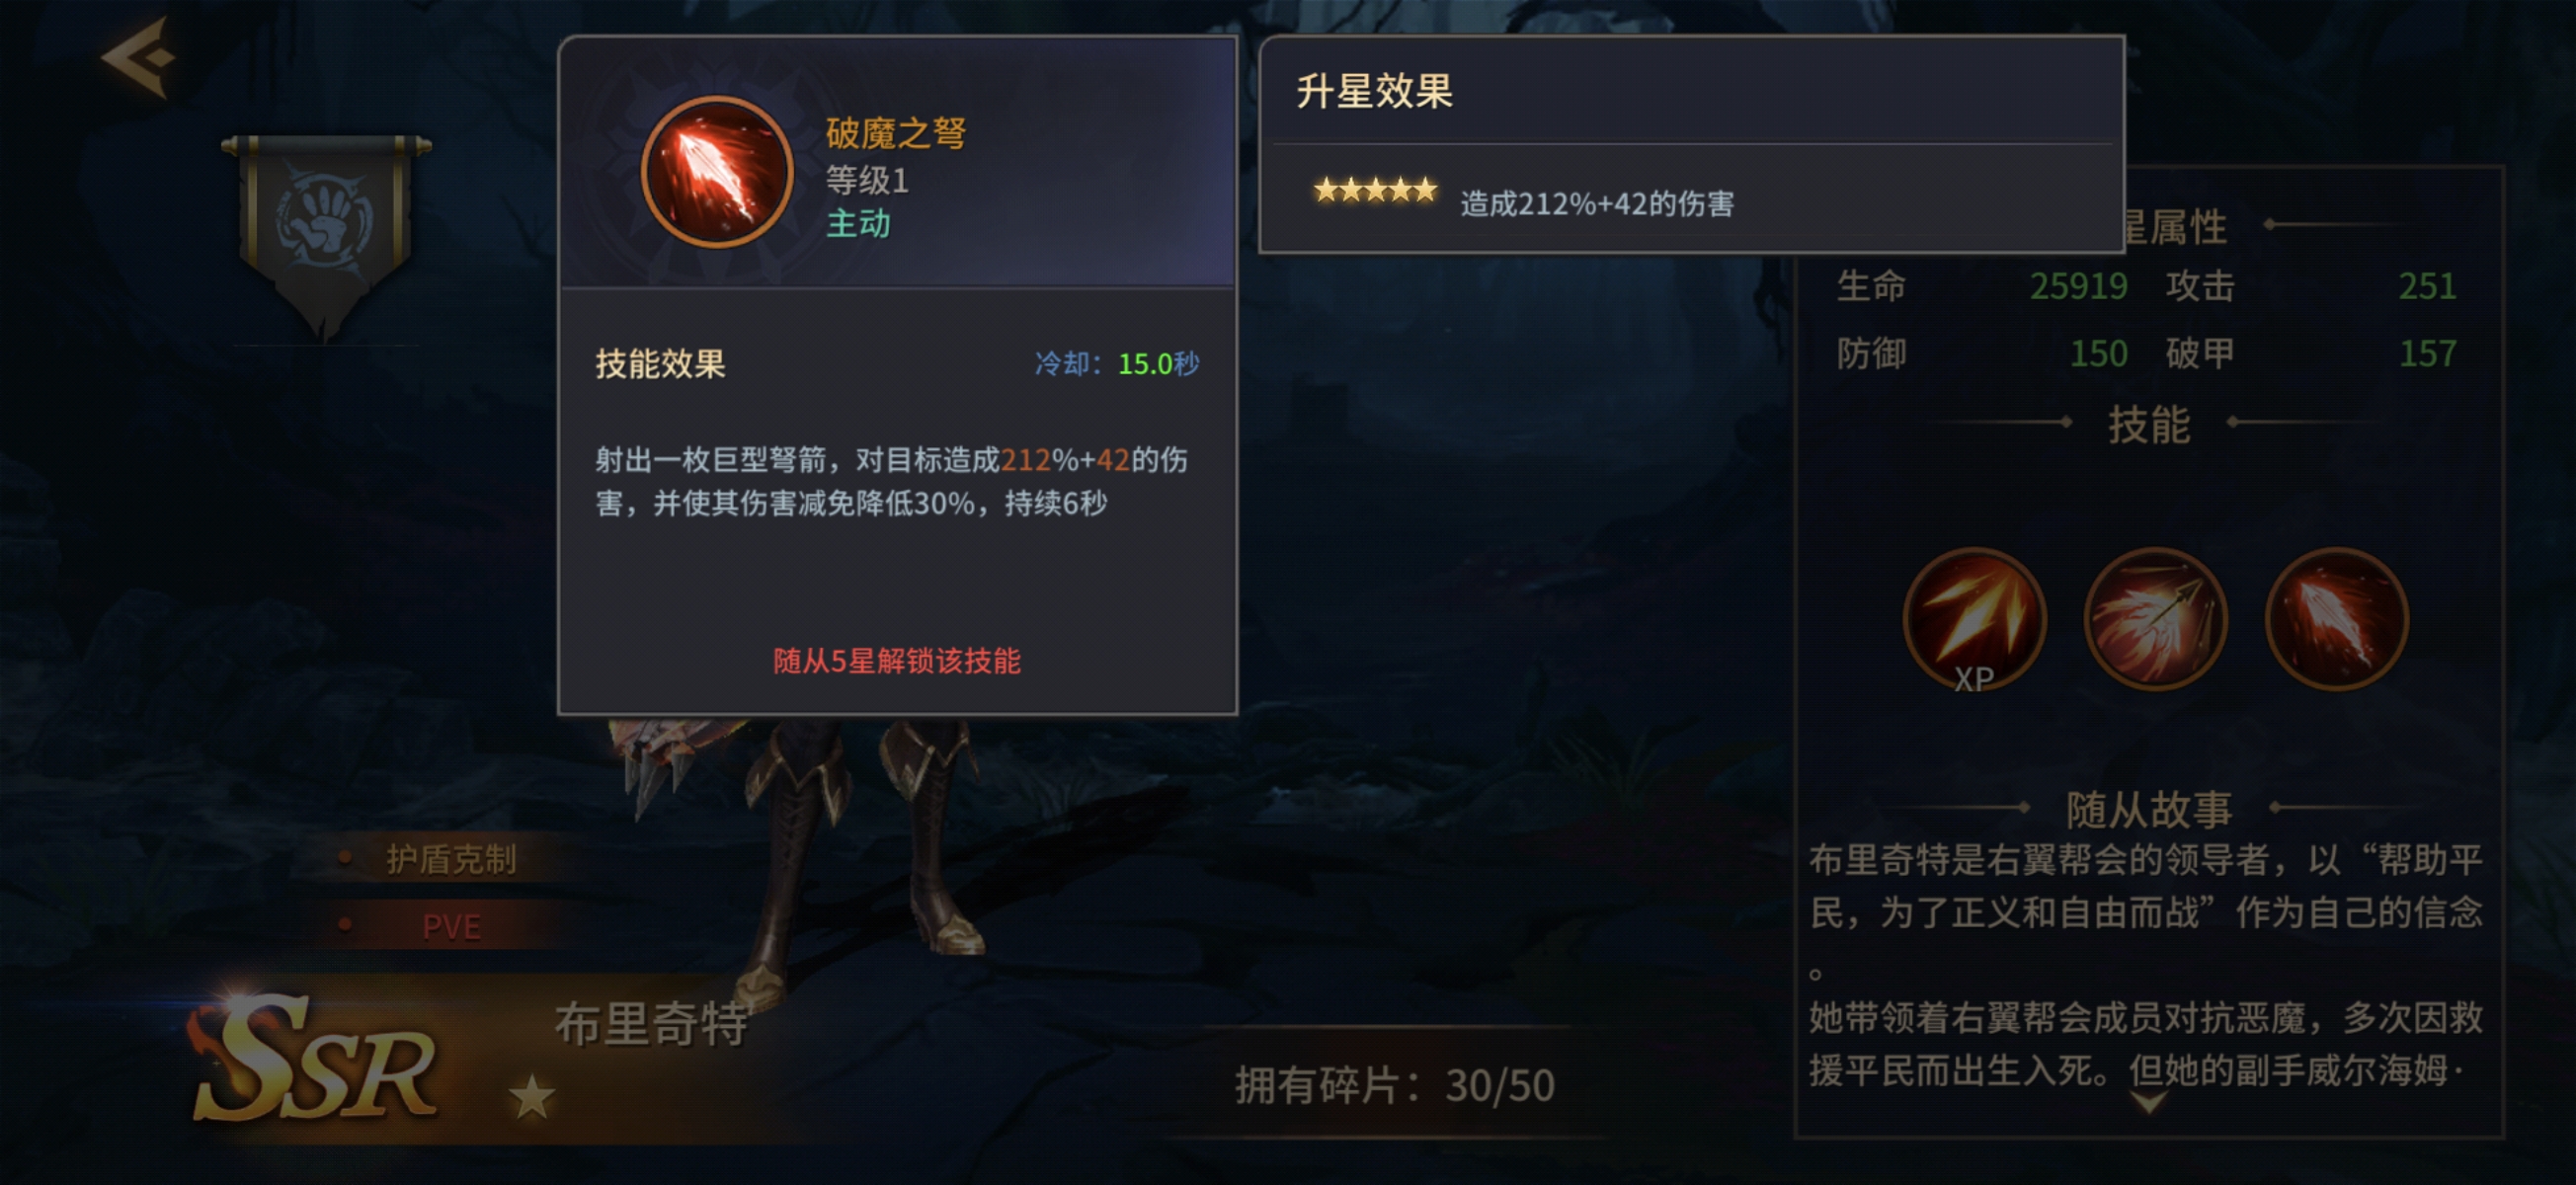The image size is (2576, 1185).
Task: Tap the 破魔之弩 icon in skill popup
Action: tap(717, 172)
